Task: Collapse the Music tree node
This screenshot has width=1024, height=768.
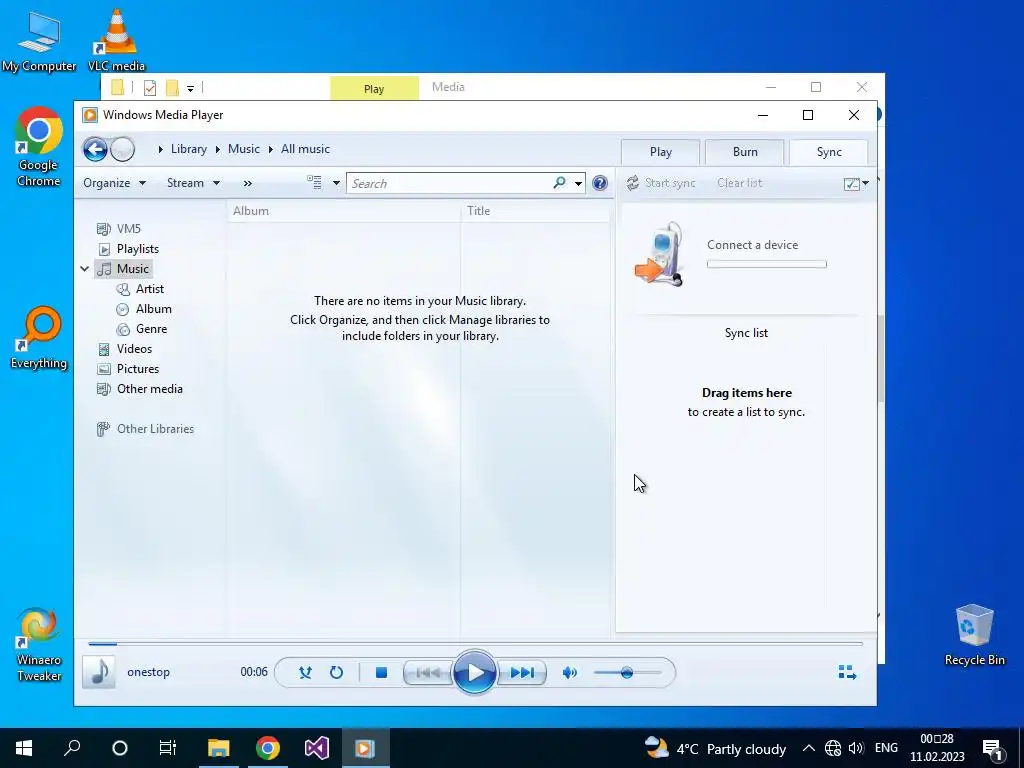Action: tap(85, 269)
